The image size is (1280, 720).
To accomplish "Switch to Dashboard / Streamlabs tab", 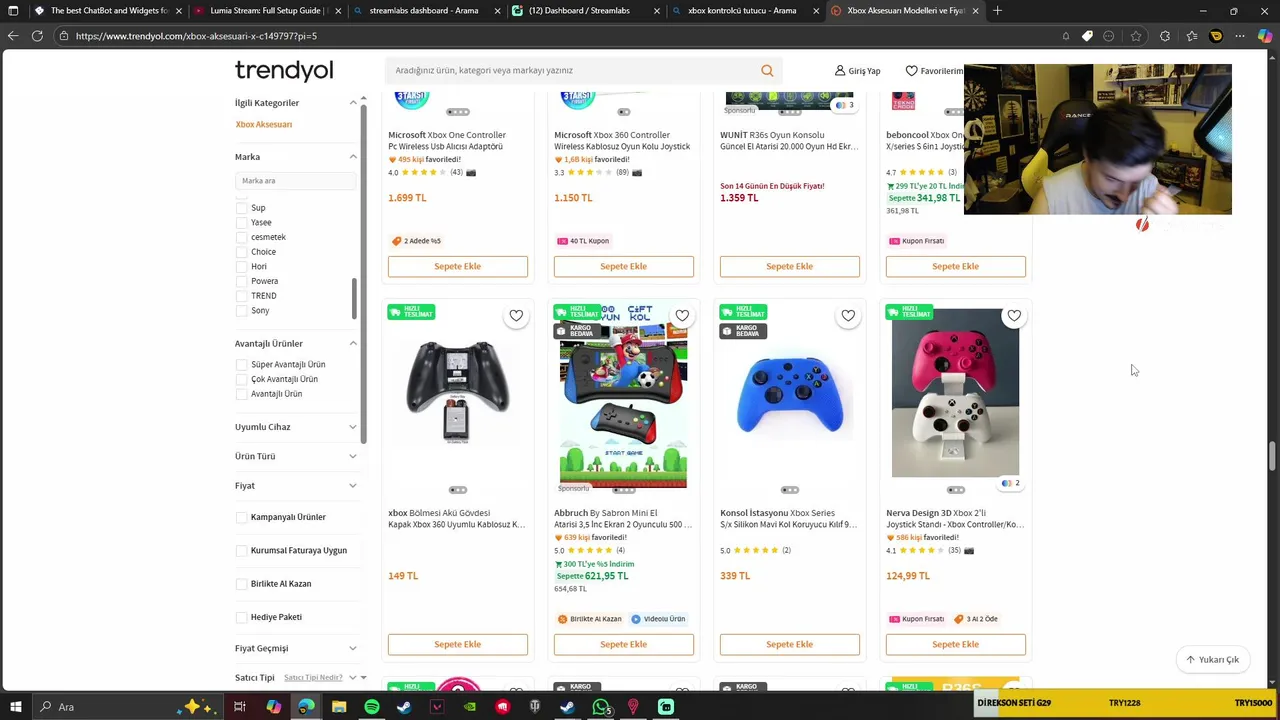I will [584, 11].
